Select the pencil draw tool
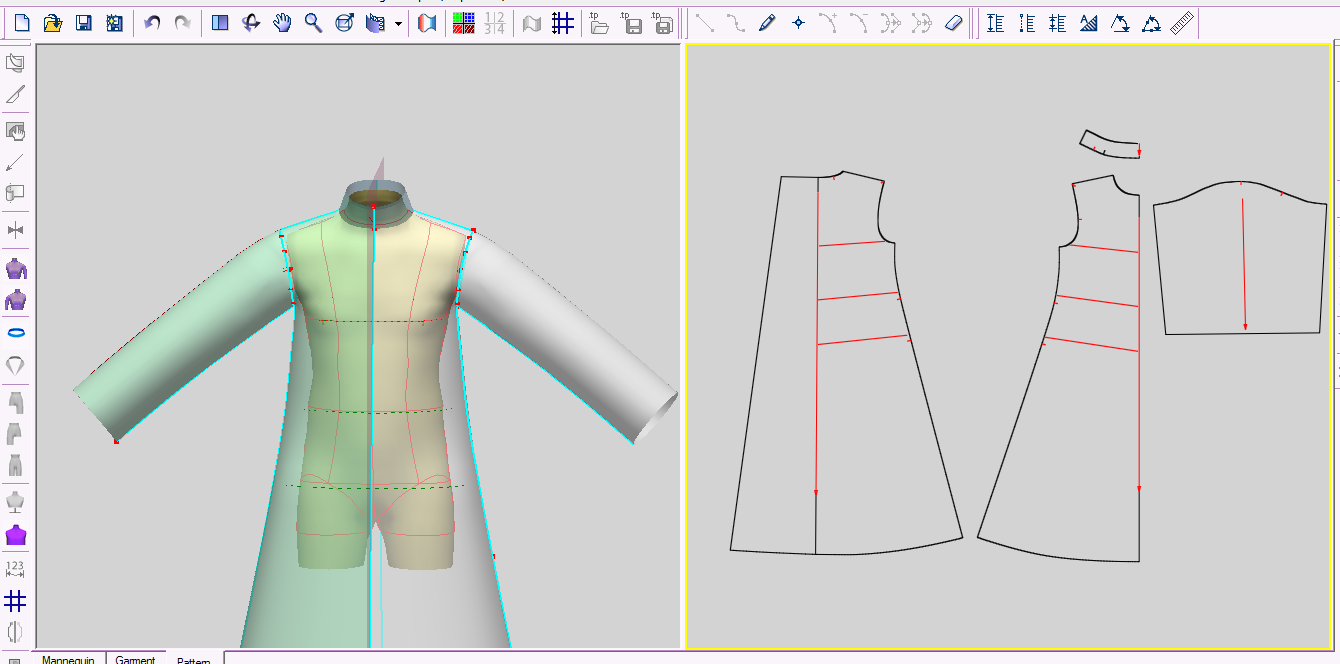This screenshot has width=1340, height=664. [767, 23]
